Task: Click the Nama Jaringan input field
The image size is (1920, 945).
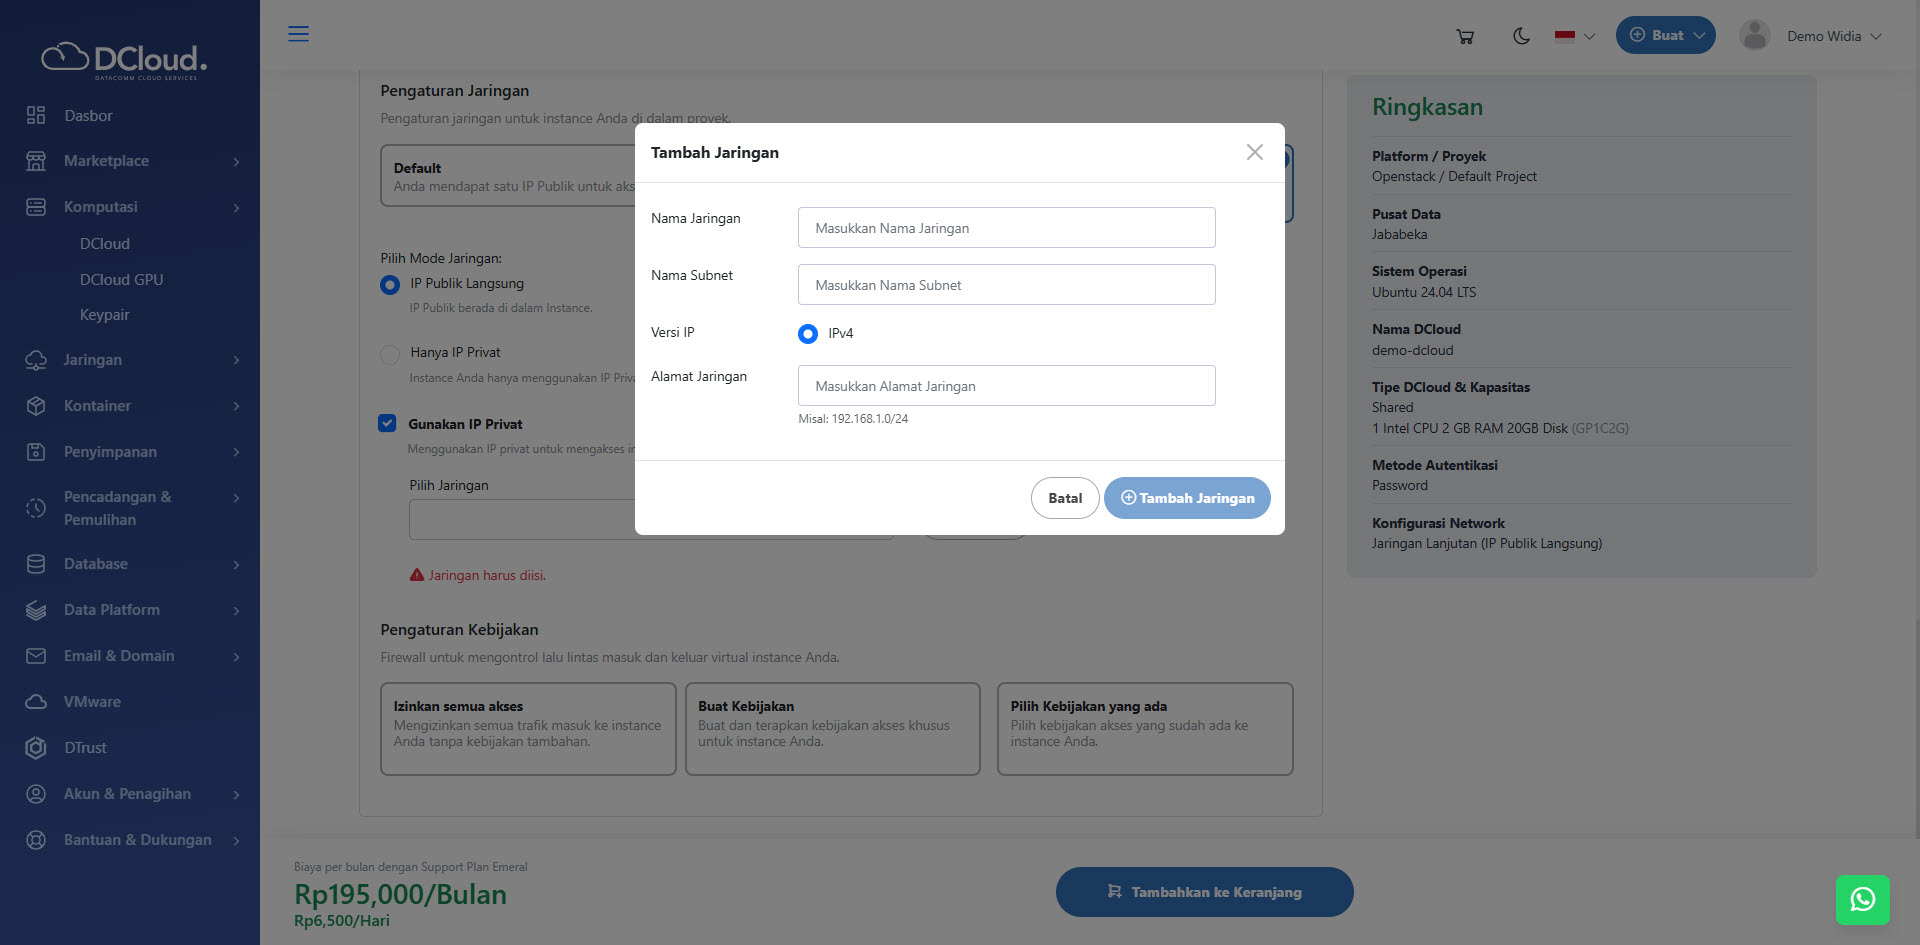Action: (x=1006, y=228)
